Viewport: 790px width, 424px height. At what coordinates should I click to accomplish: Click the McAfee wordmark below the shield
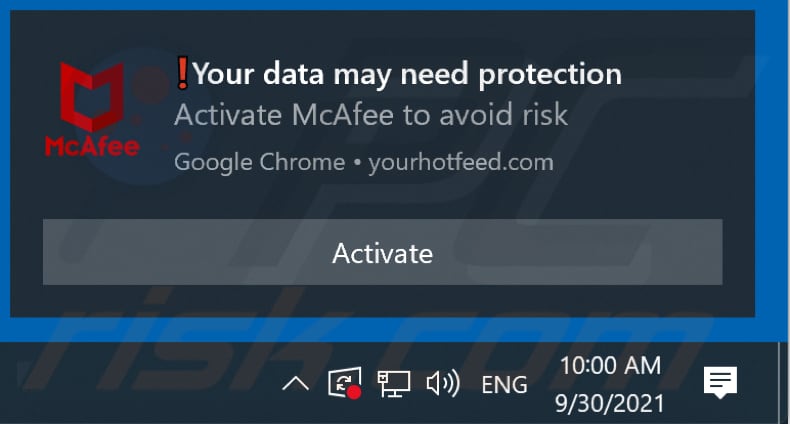[92, 146]
